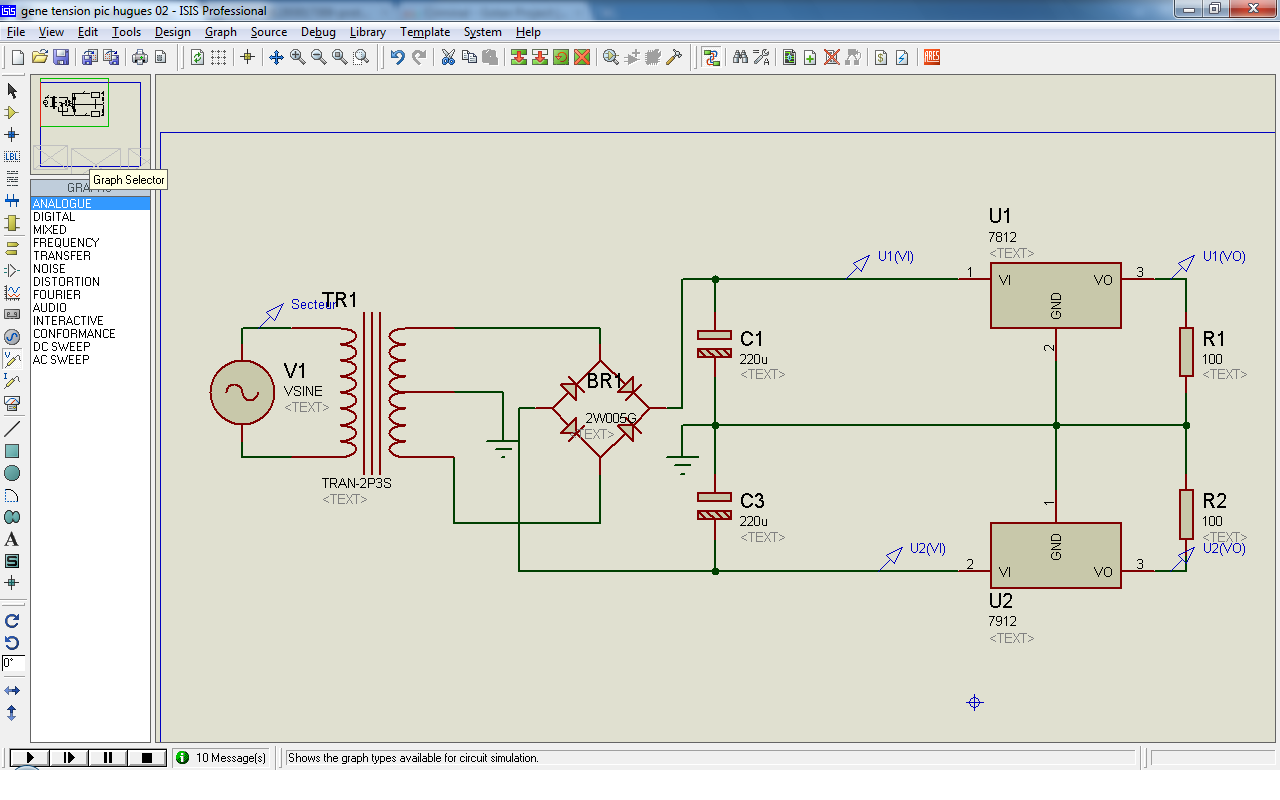This screenshot has height=800, width=1280.
Task: Toggle wire auto-router toolbar button
Action: coord(711,57)
